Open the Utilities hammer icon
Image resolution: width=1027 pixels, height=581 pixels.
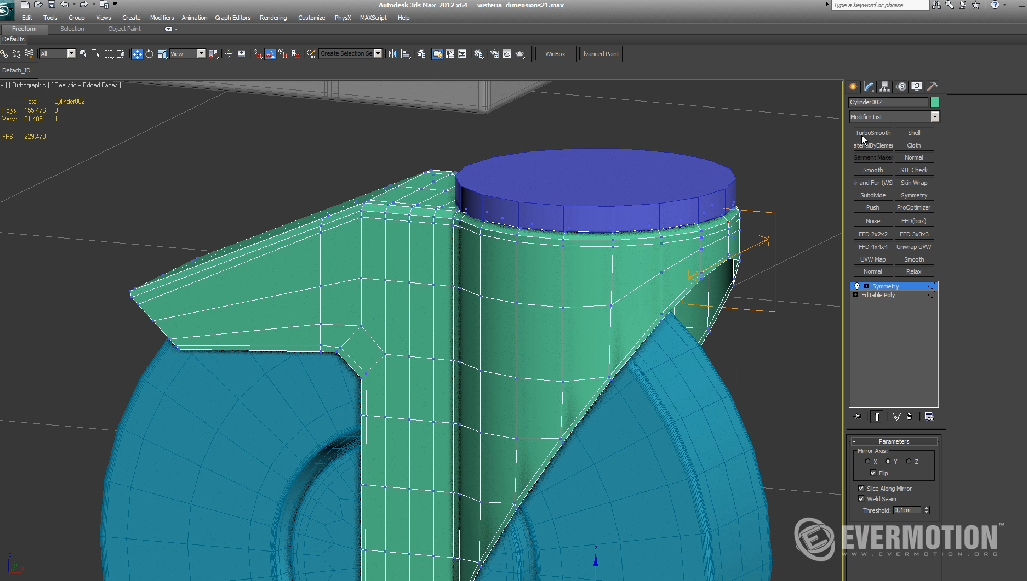point(932,86)
